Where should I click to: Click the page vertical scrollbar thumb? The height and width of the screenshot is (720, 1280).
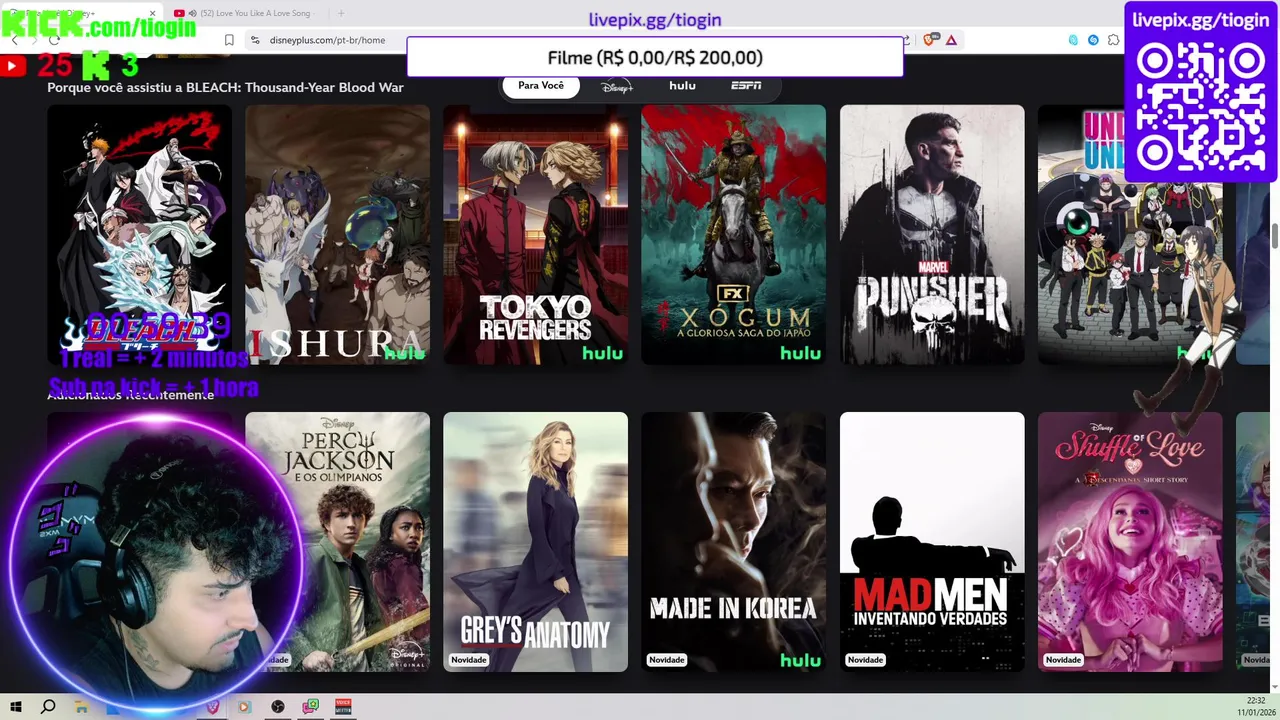tap(1275, 237)
